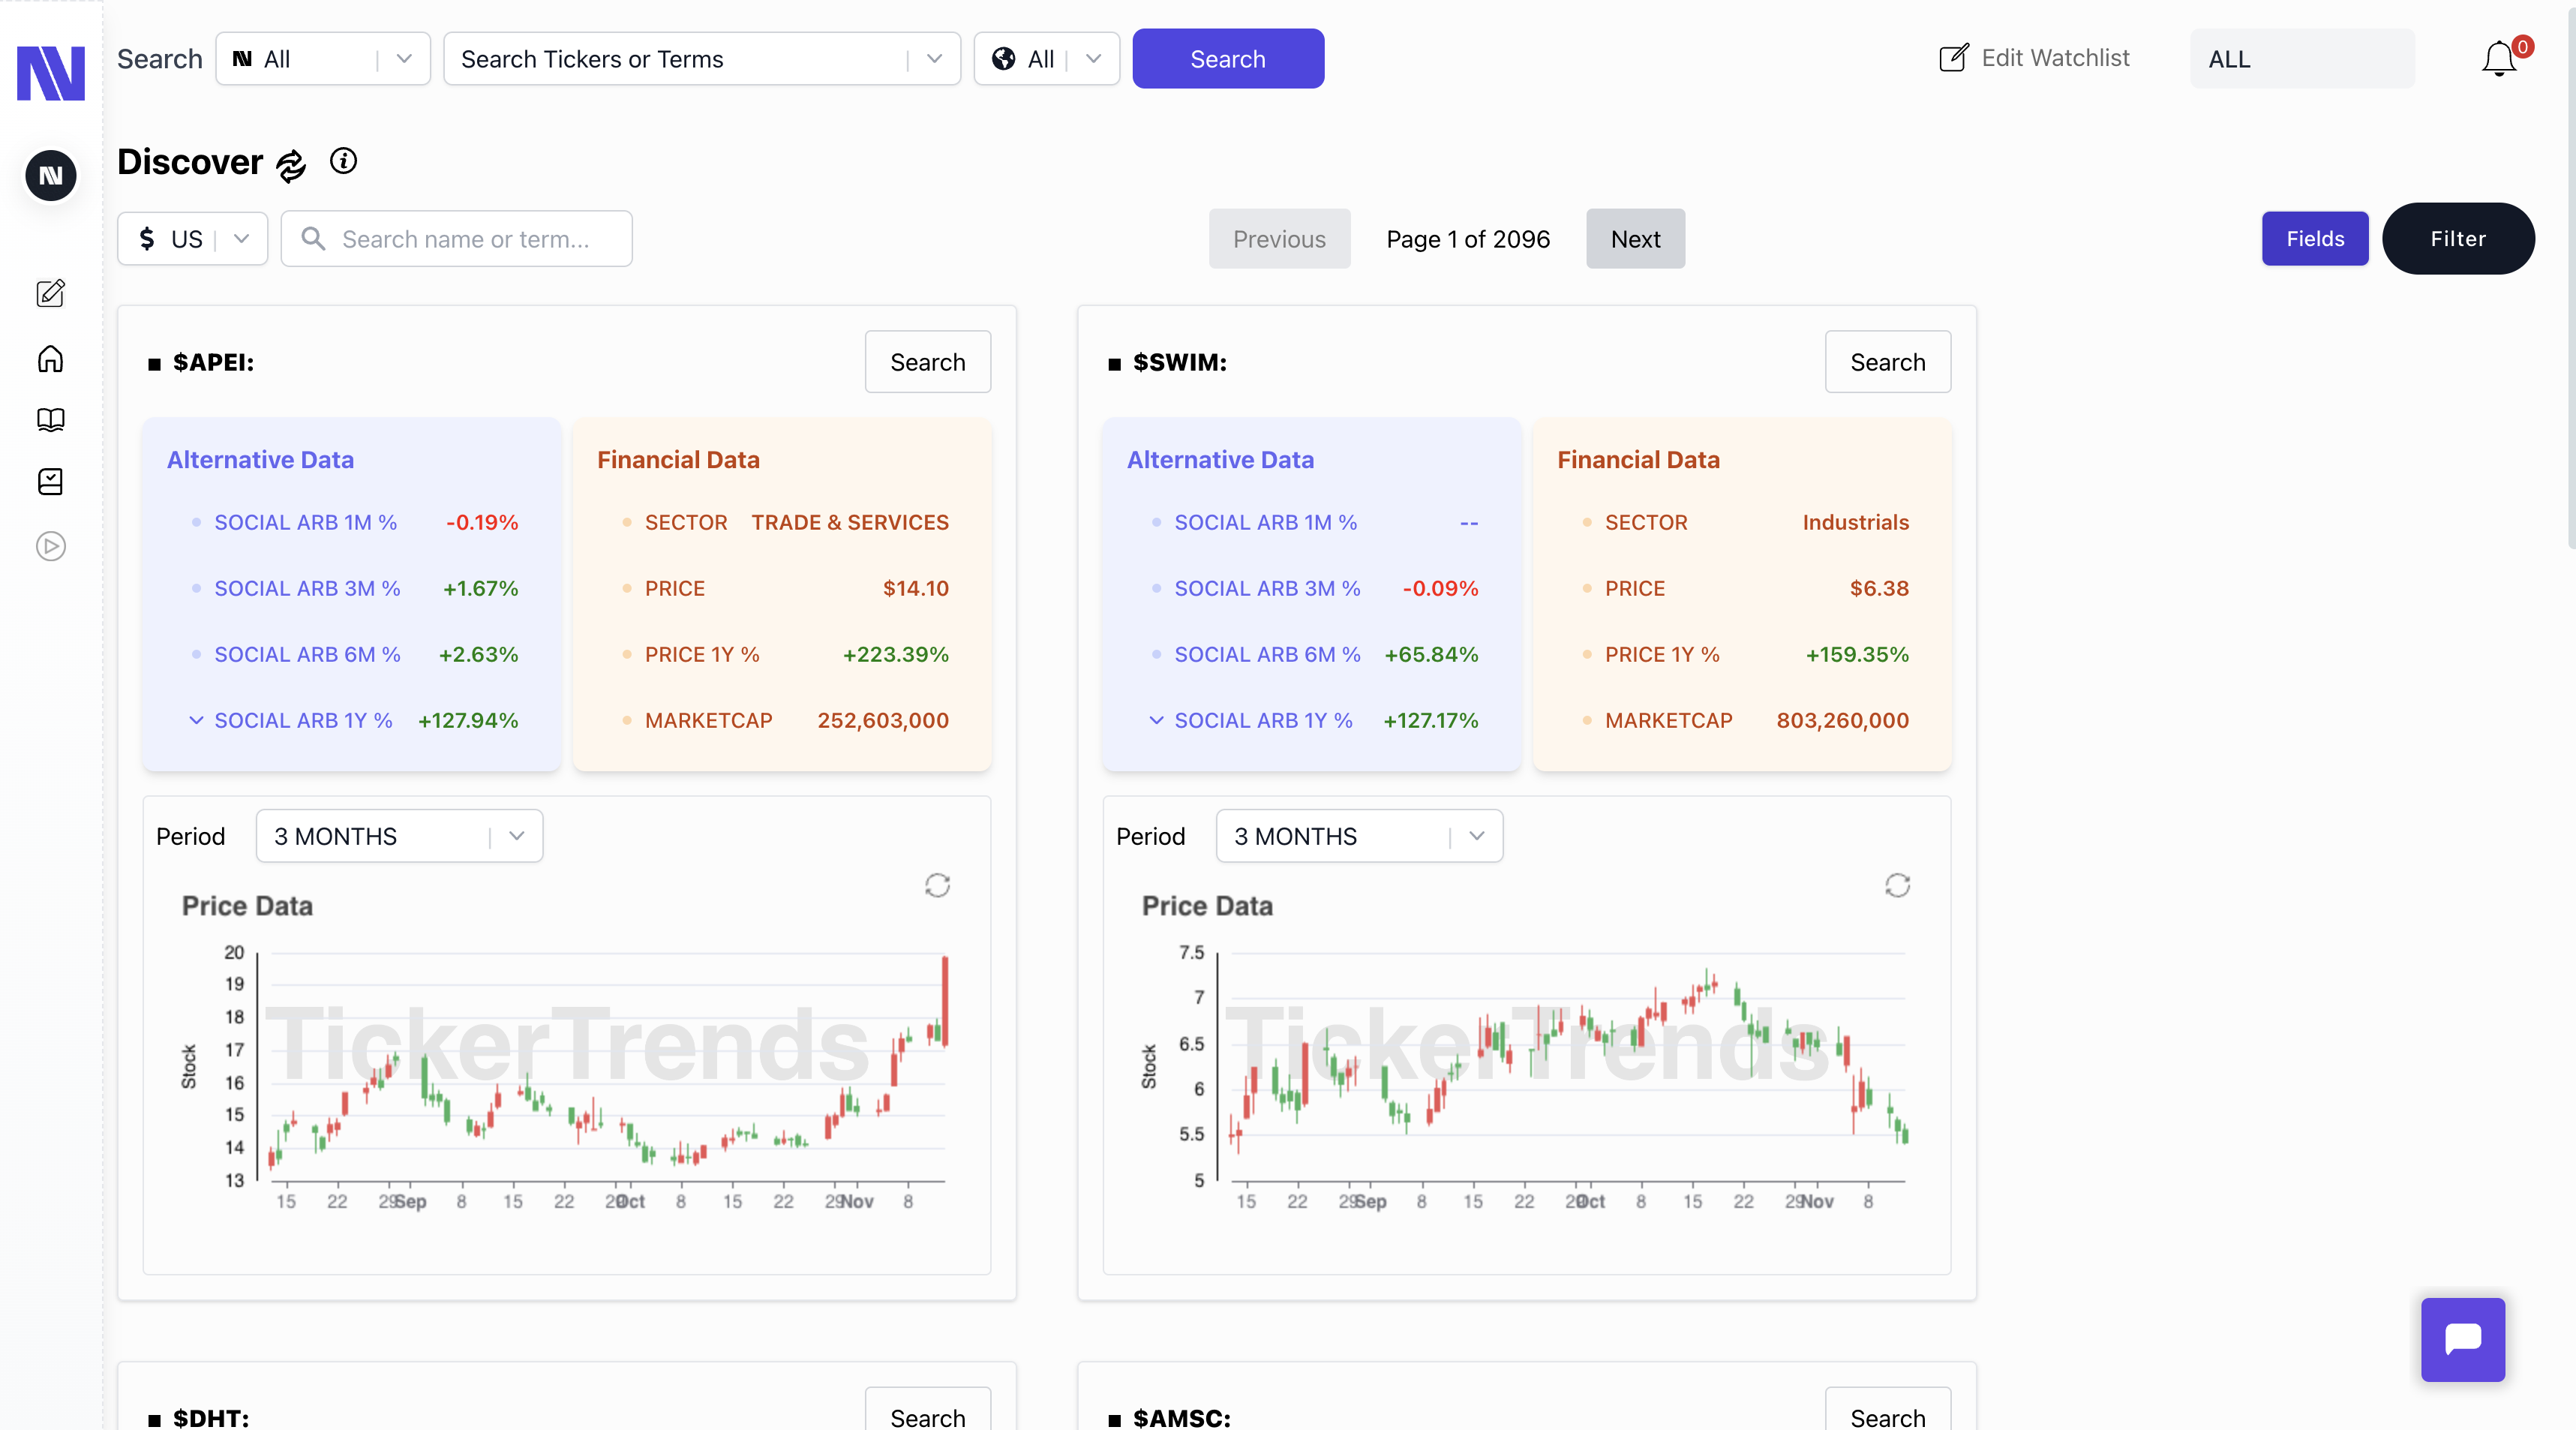This screenshot has width=2576, height=1430.
Task: Click the Industrials sector value
Action: point(1855,522)
